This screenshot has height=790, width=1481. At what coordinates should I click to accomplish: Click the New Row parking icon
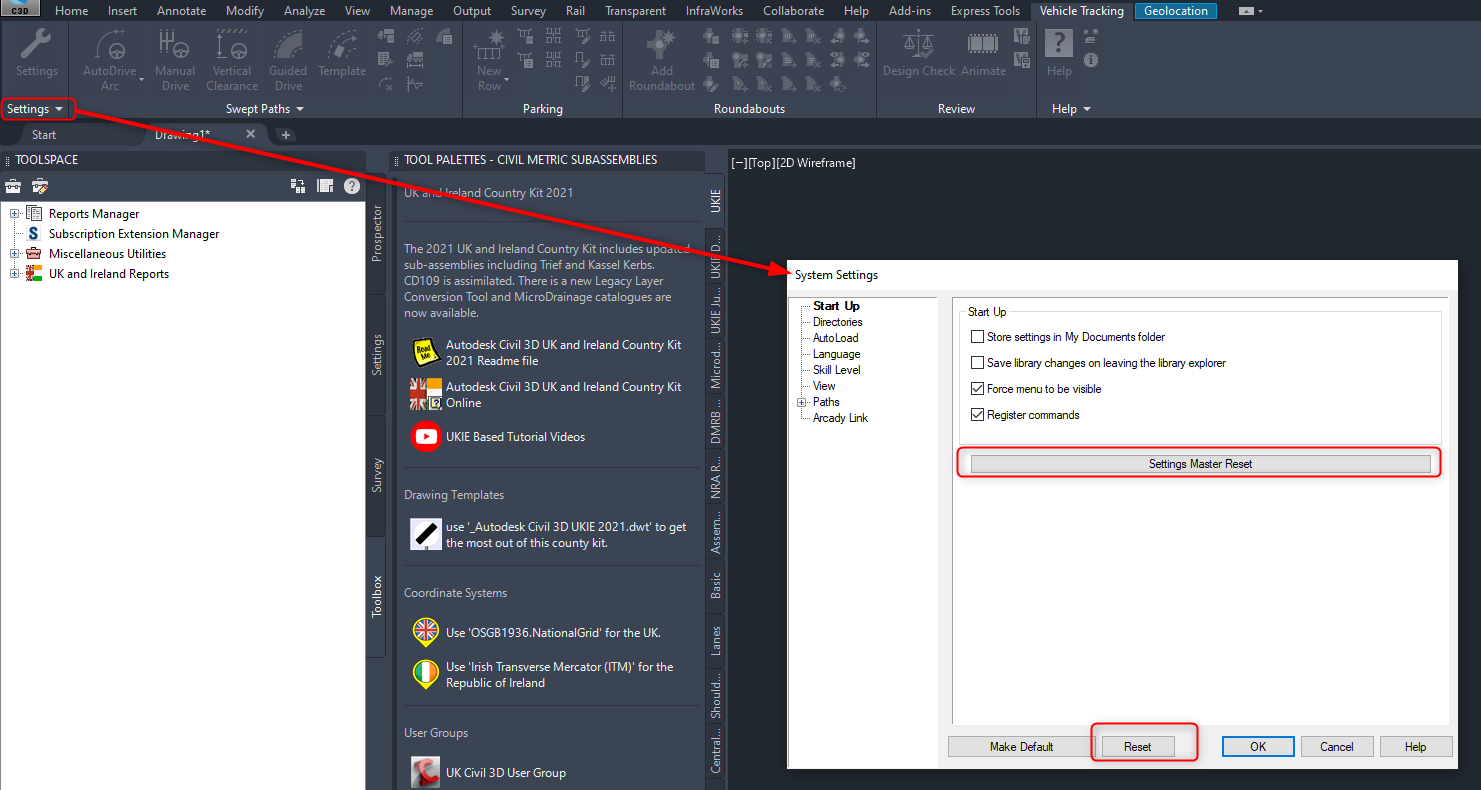[x=490, y=46]
